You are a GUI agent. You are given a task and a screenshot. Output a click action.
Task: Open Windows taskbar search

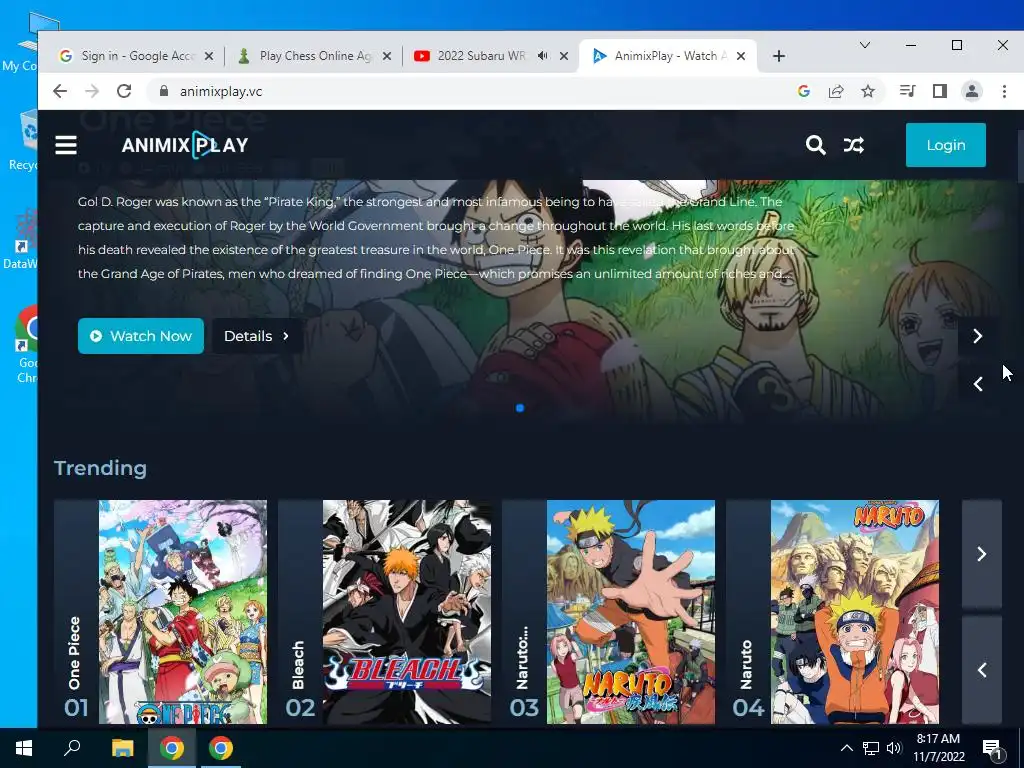pyautogui.click(x=72, y=748)
